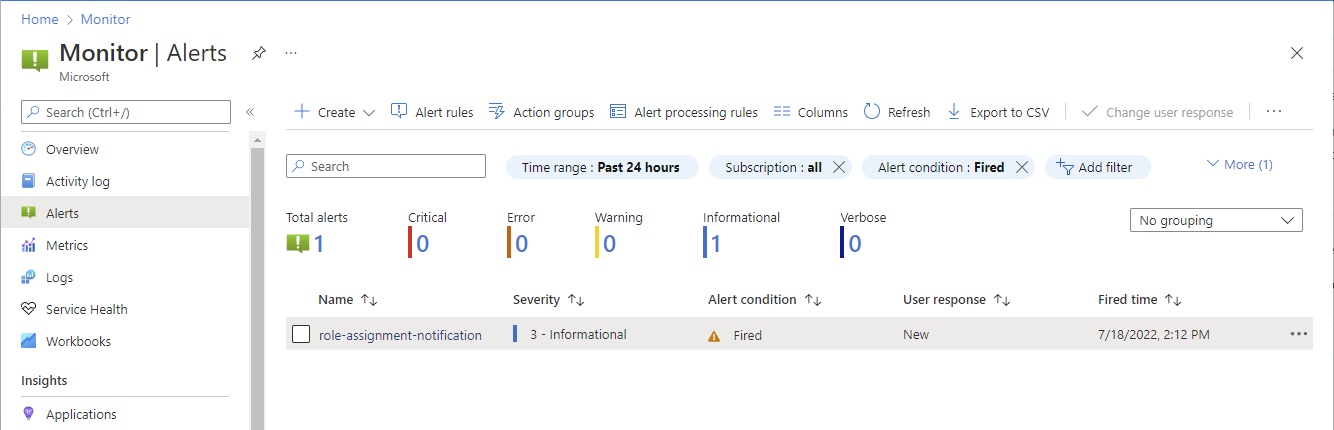Click the Add filter button
This screenshot has height=430, width=1334.
[x=1098, y=167]
